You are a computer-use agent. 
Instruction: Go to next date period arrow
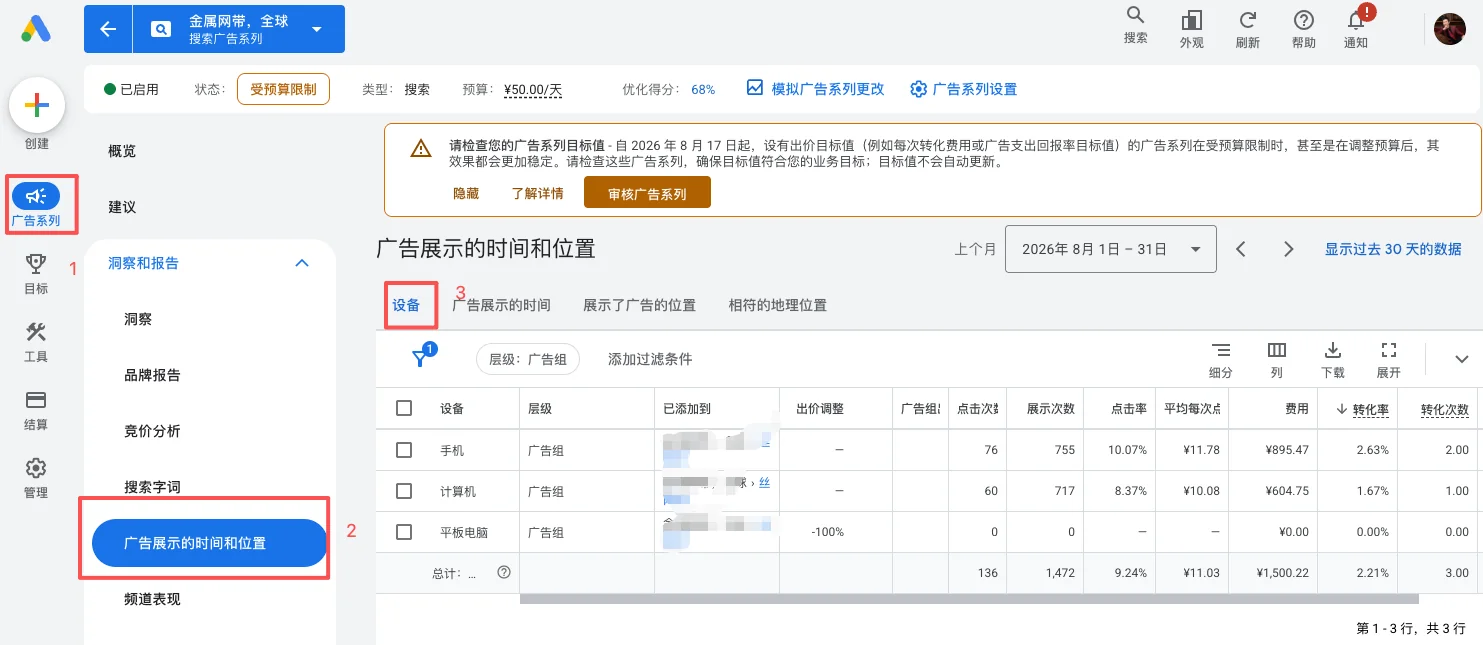1289,249
